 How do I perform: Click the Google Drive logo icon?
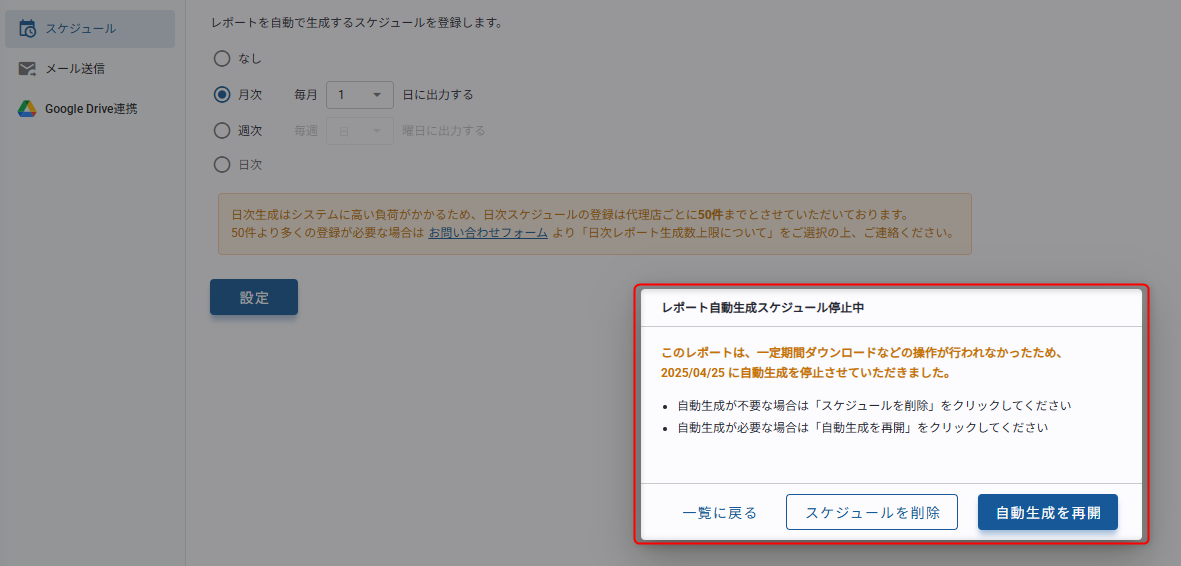pyautogui.click(x=28, y=109)
